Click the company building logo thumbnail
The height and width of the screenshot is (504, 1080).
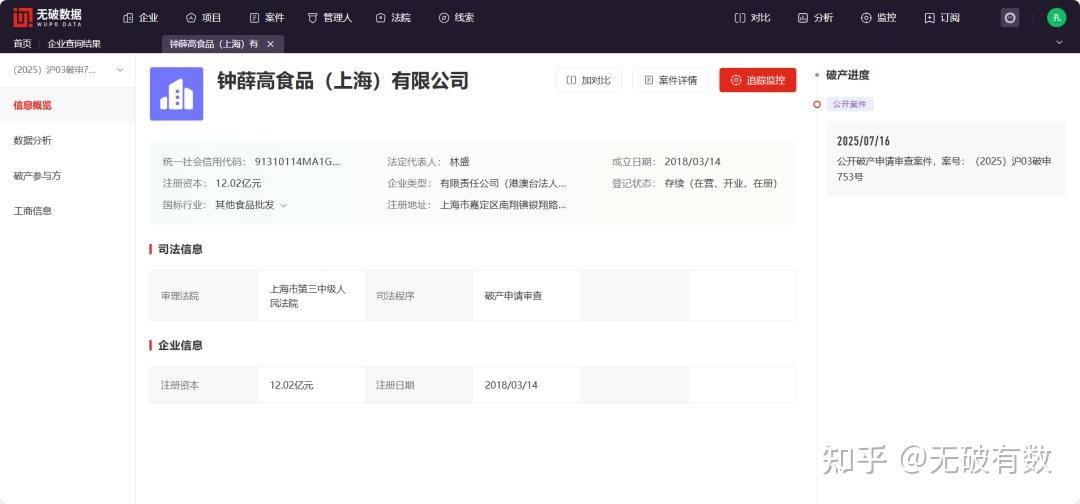[176, 94]
